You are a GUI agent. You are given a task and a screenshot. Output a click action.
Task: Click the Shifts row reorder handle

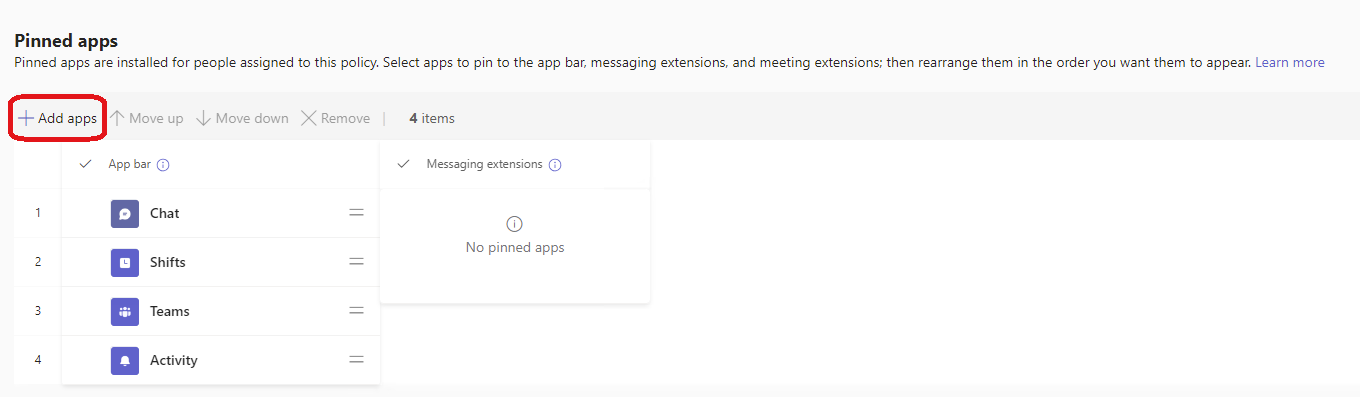click(356, 262)
